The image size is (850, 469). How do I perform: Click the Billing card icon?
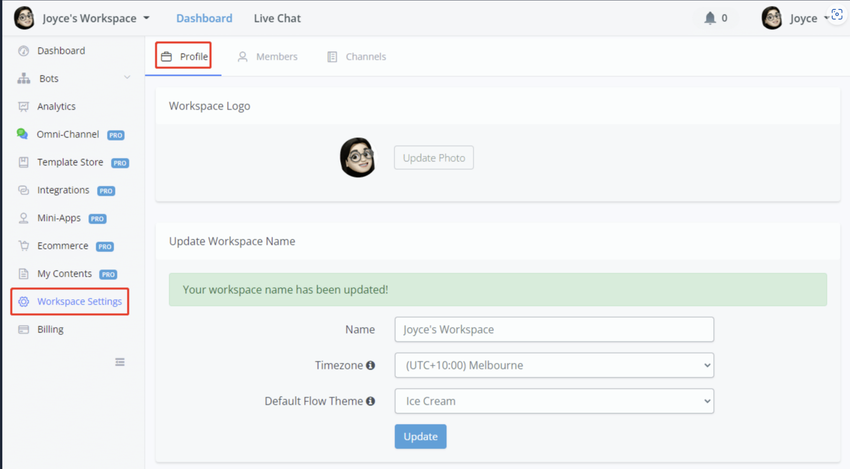pyautogui.click(x=23, y=330)
